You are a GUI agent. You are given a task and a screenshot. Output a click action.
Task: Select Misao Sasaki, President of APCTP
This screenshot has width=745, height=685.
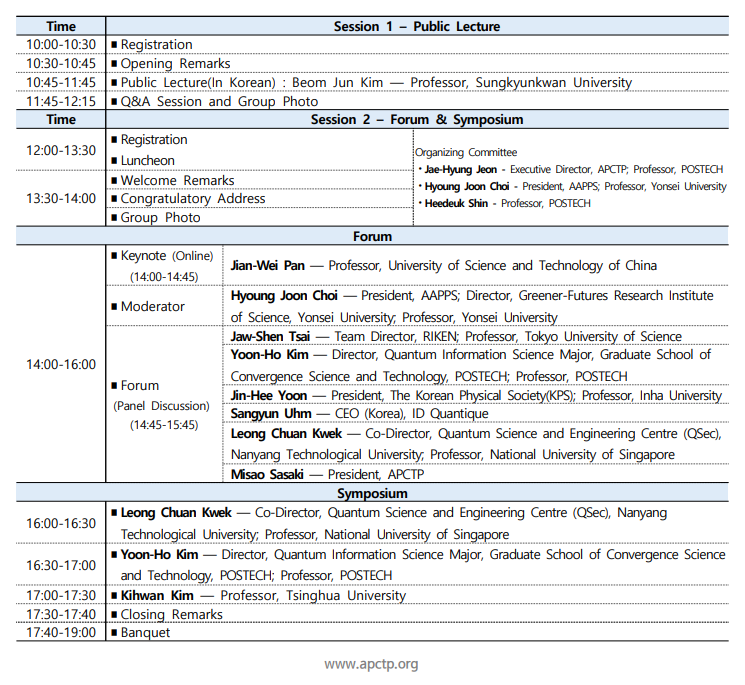point(267,474)
